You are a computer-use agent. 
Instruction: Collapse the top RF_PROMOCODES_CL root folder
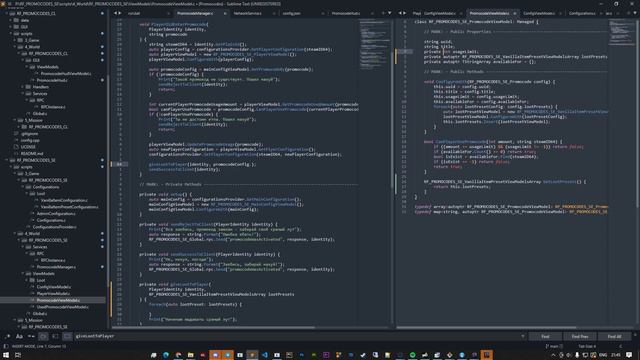tap(7, 13)
